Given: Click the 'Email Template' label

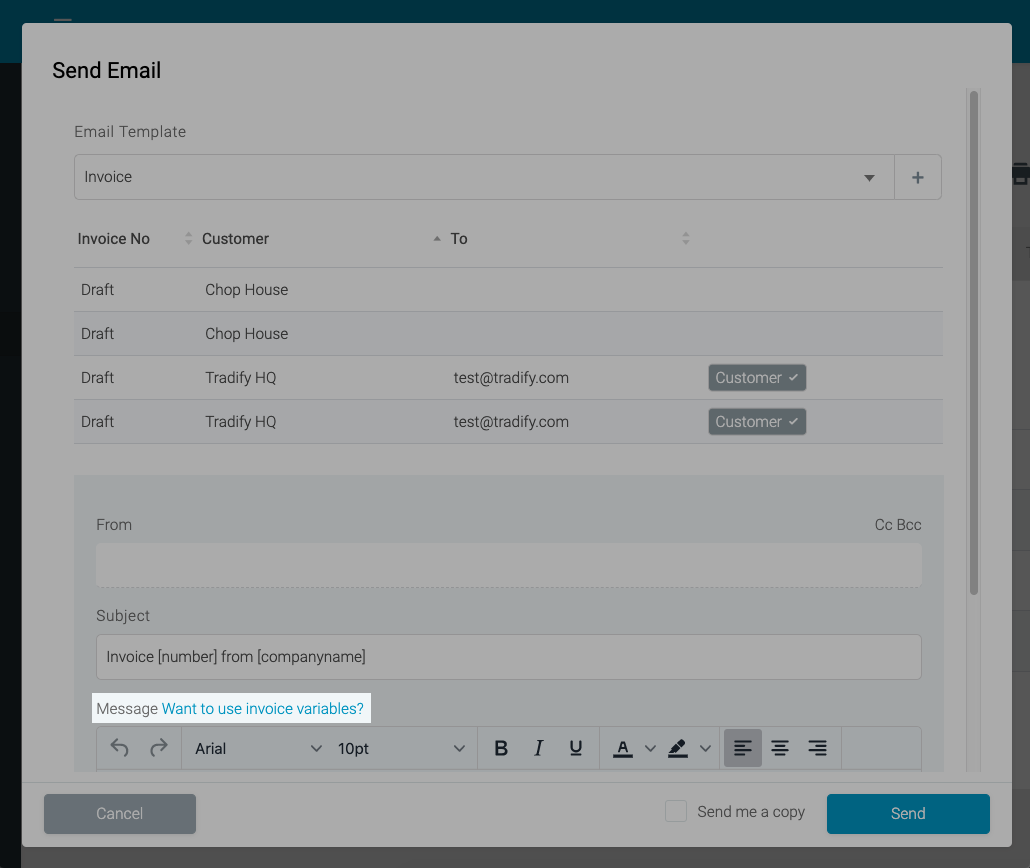Looking at the screenshot, I should 130,131.
